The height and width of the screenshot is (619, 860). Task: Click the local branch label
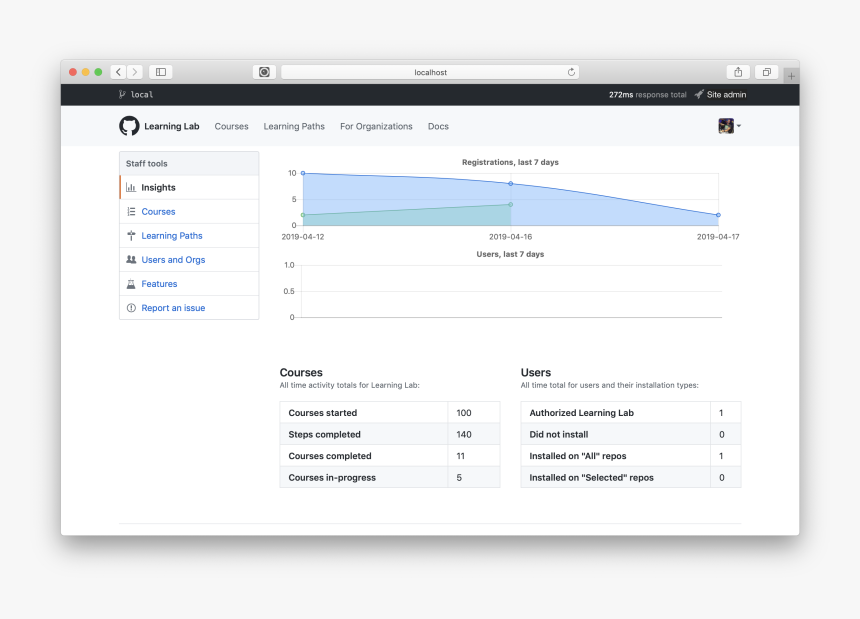[x=142, y=94]
